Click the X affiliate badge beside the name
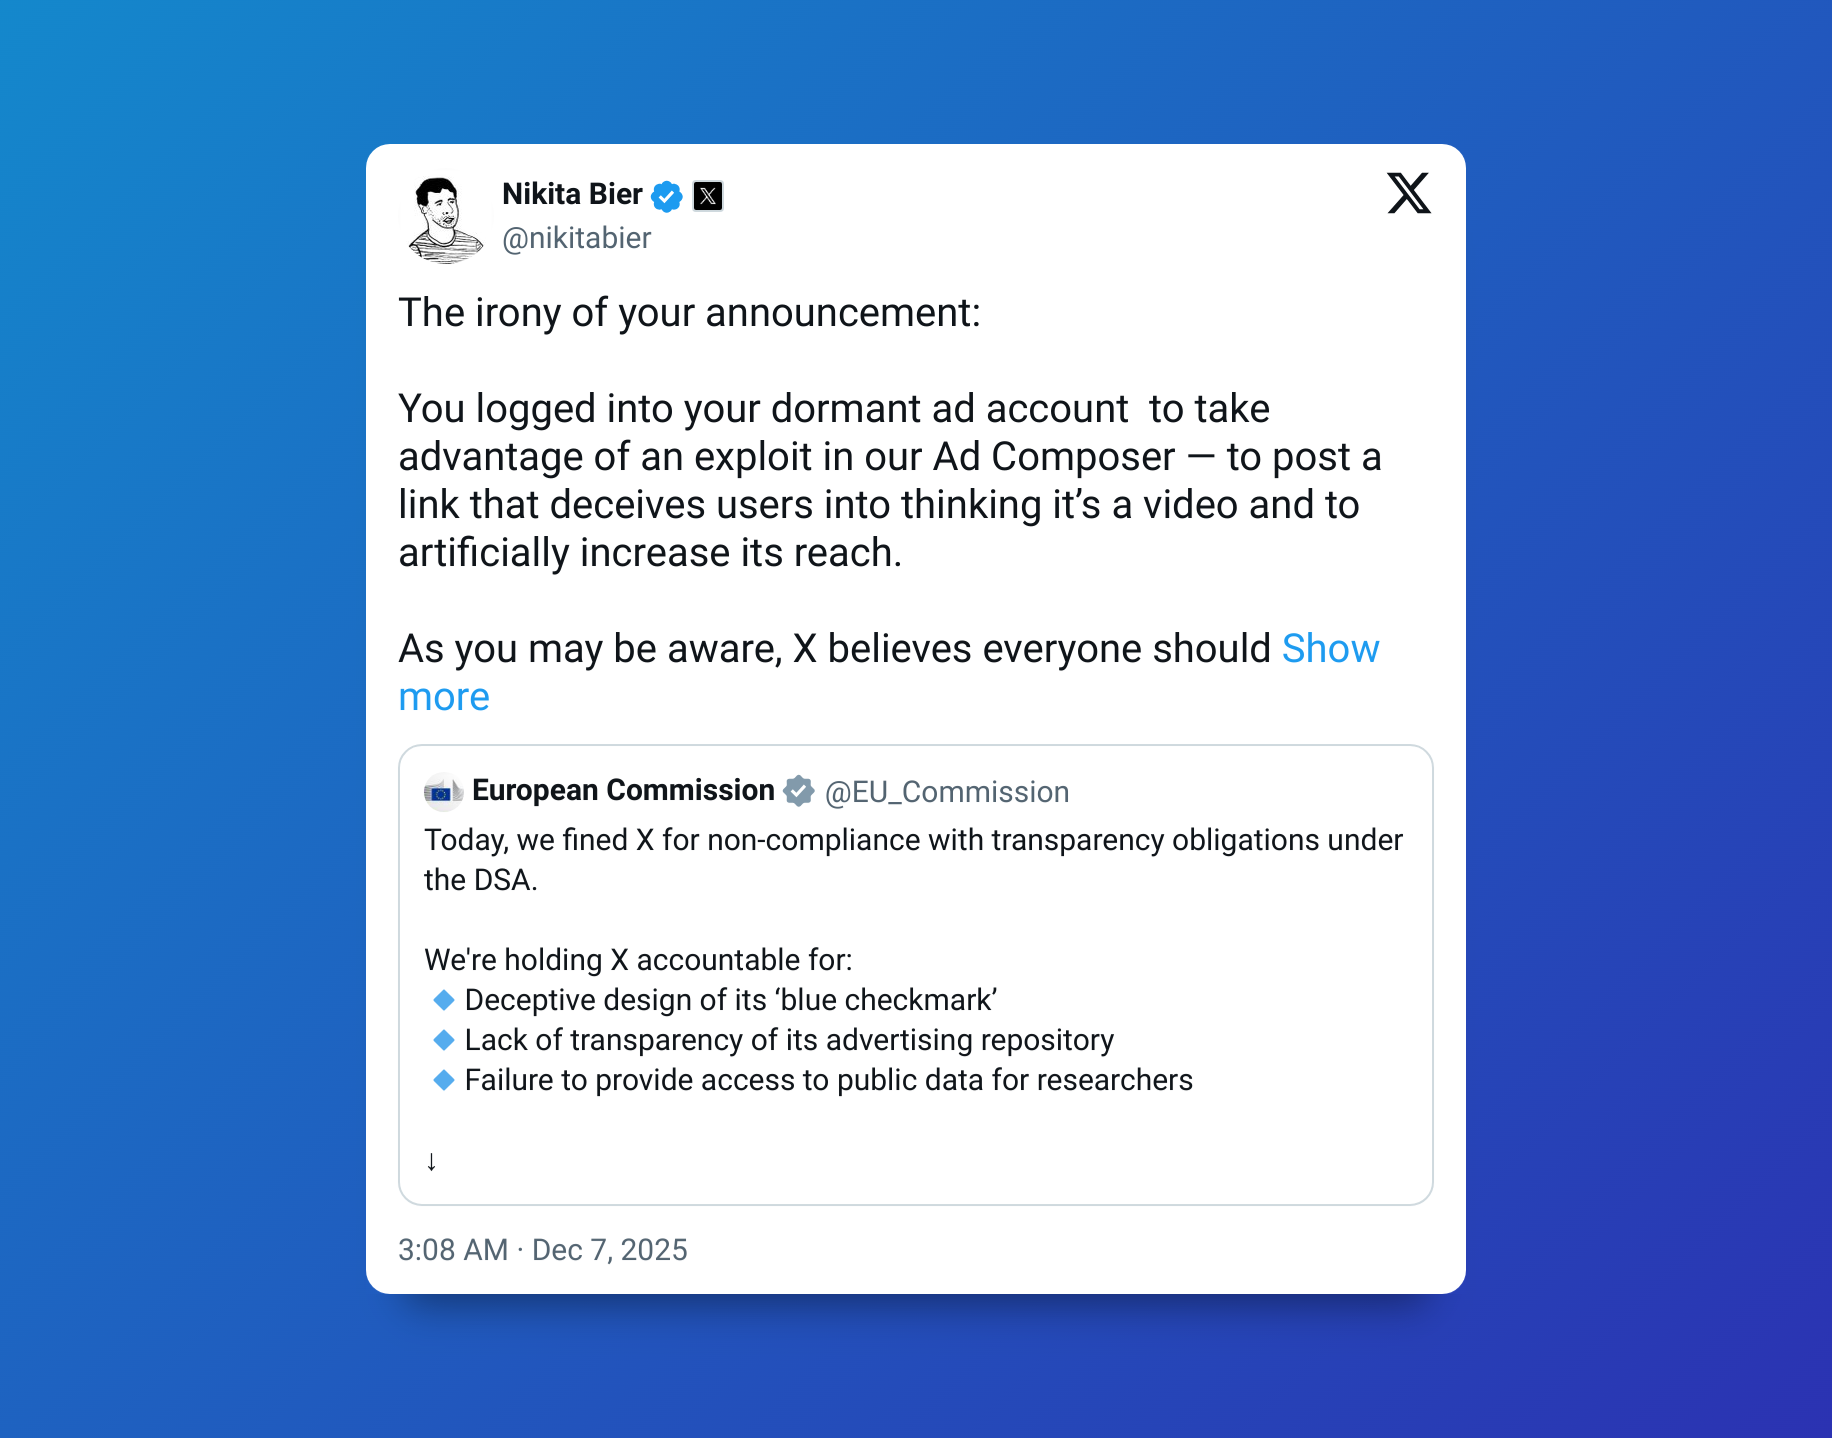Viewport: 1832px width, 1438px height. [708, 196]
